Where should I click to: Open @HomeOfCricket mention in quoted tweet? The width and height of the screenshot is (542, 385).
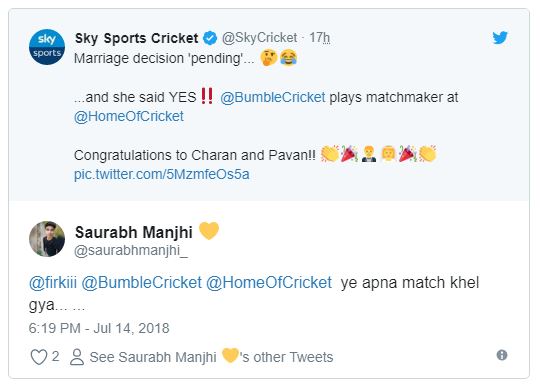pos(129,116)
